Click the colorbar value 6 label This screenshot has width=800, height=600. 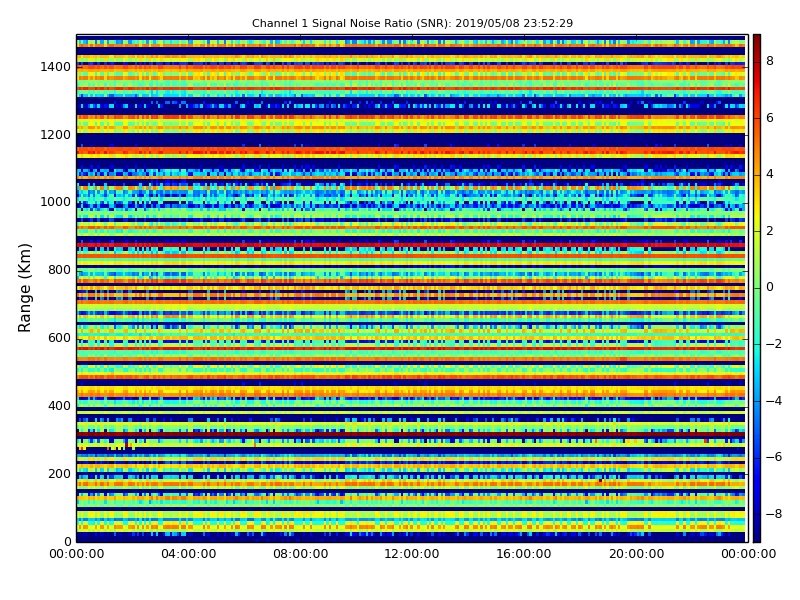770,118
